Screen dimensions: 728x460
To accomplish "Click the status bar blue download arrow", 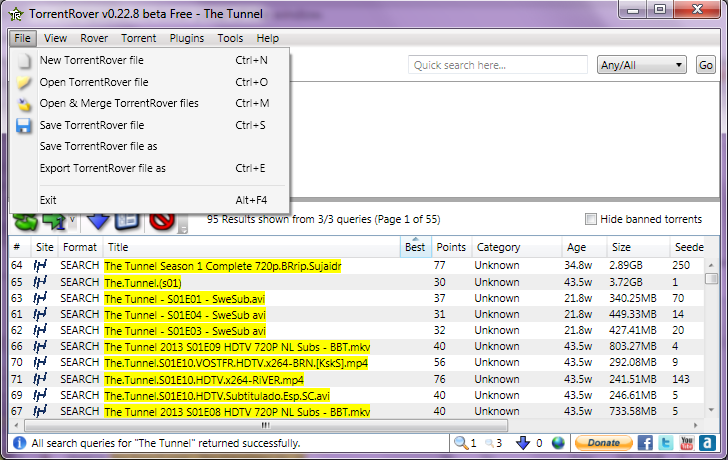I will (523, 443).
